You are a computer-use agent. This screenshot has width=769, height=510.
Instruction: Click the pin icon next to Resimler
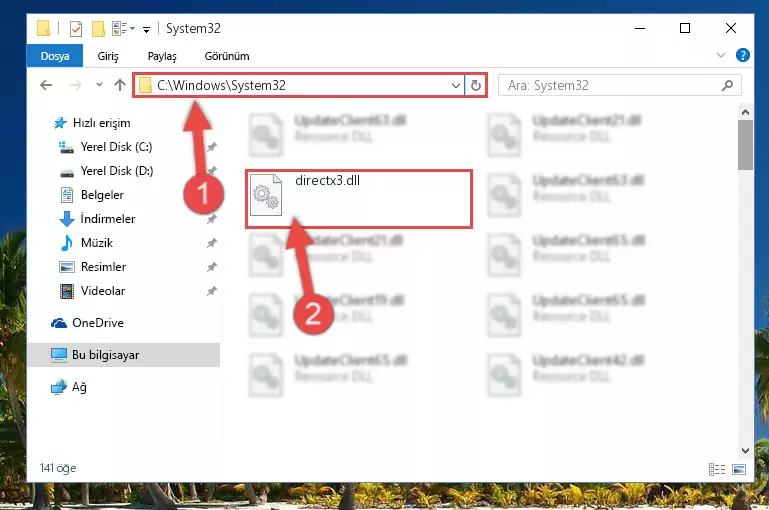click(211, 267)
